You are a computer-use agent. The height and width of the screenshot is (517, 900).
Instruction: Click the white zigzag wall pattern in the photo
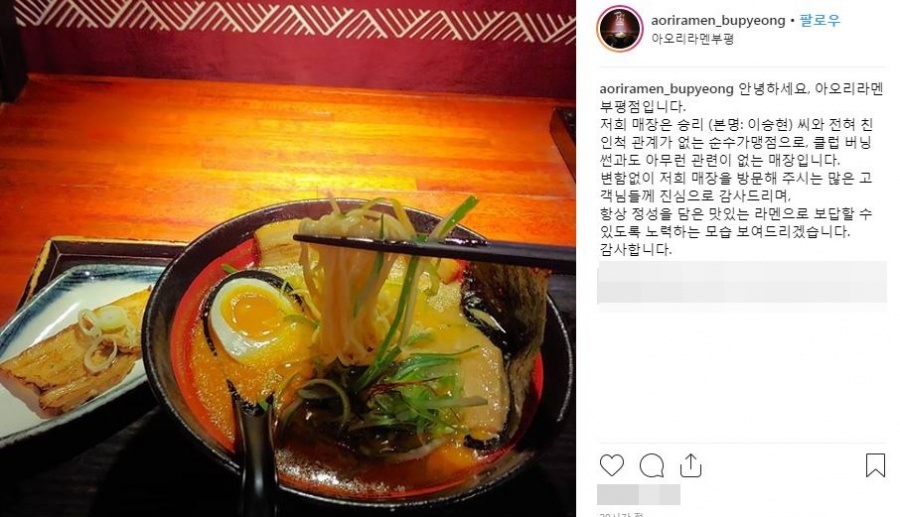click(x=296, y=20)
